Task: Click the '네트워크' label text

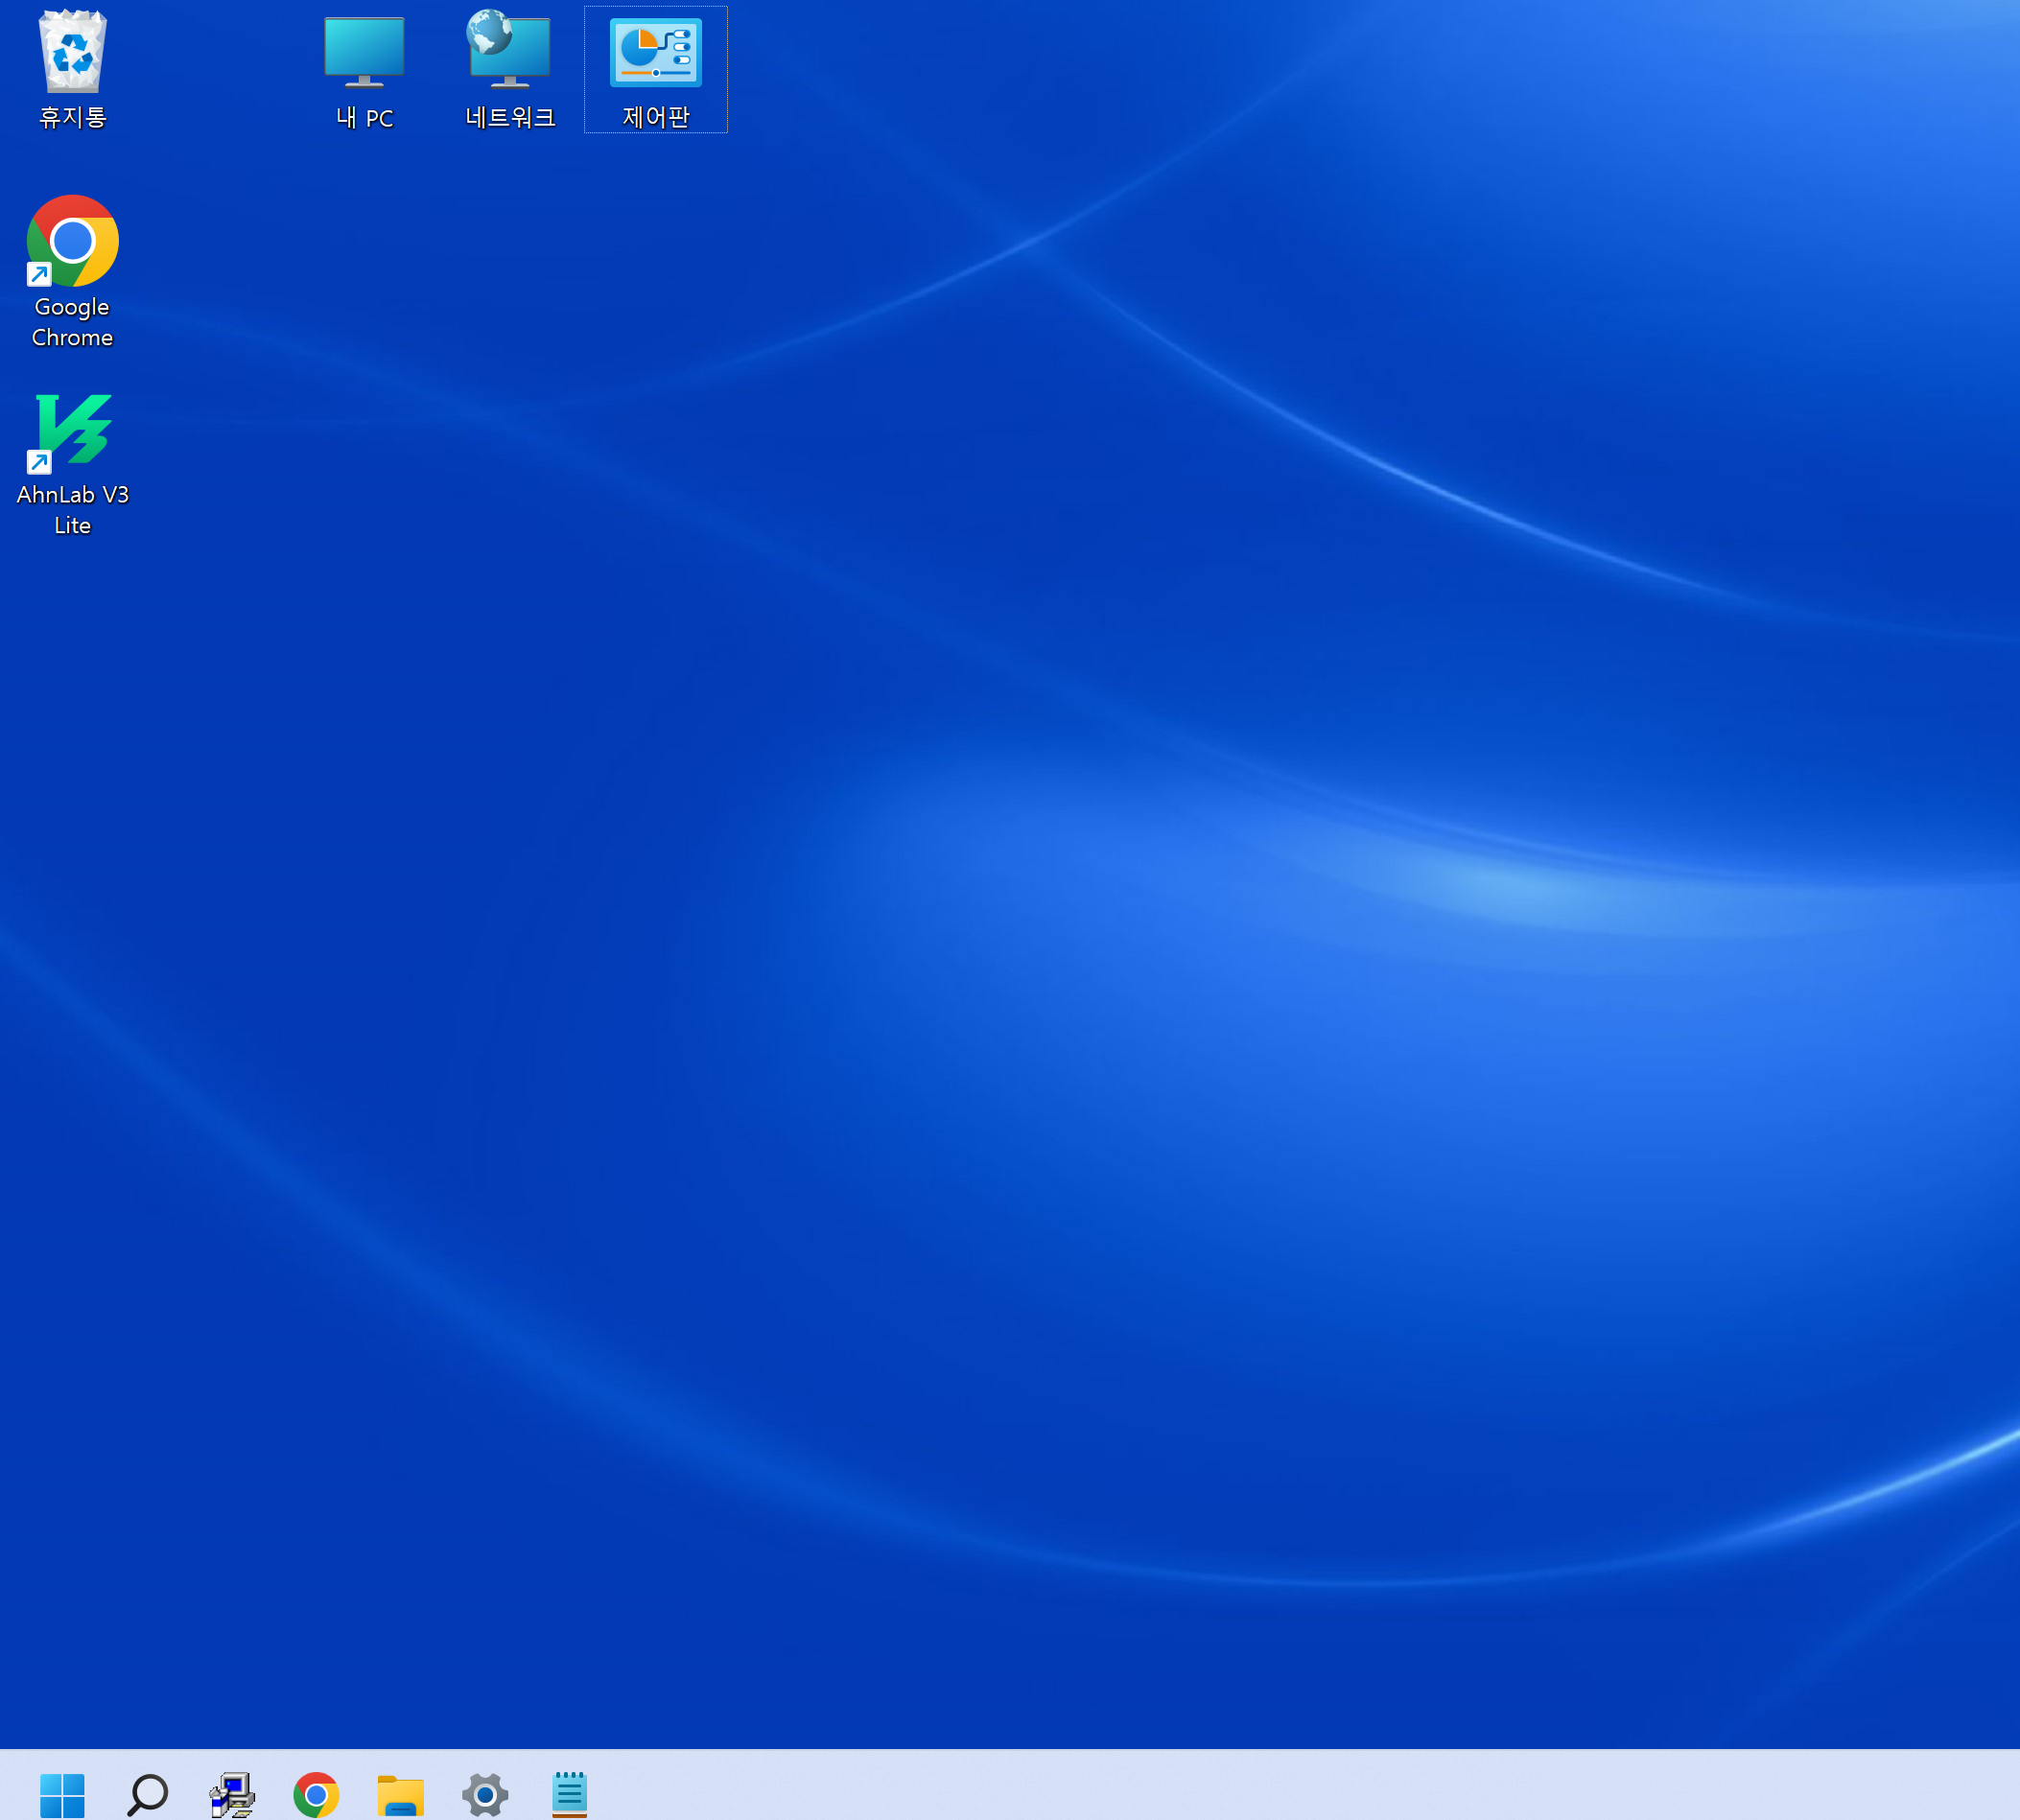Action: coord(510,118)
